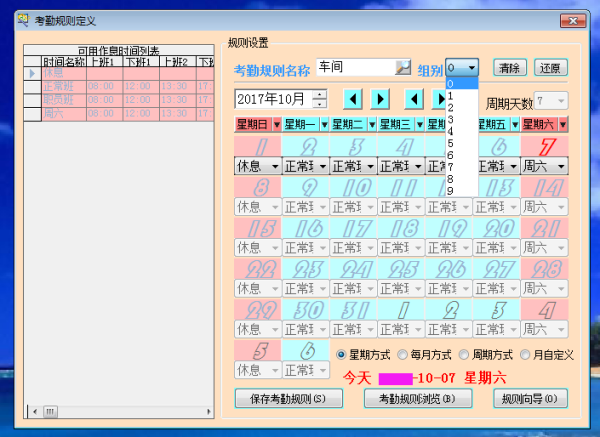
Task: Increase the month using the stepper up arrow
Action: coord(319,94)
